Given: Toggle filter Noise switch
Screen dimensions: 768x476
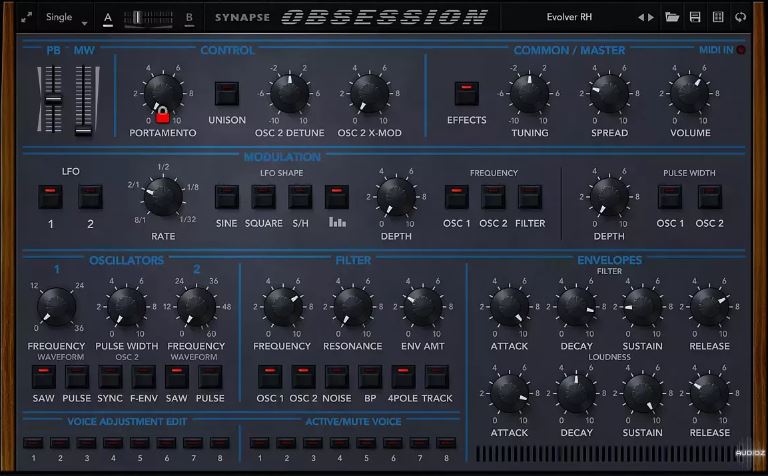Looking at the screenshot, I should click(x=336, y=377).
